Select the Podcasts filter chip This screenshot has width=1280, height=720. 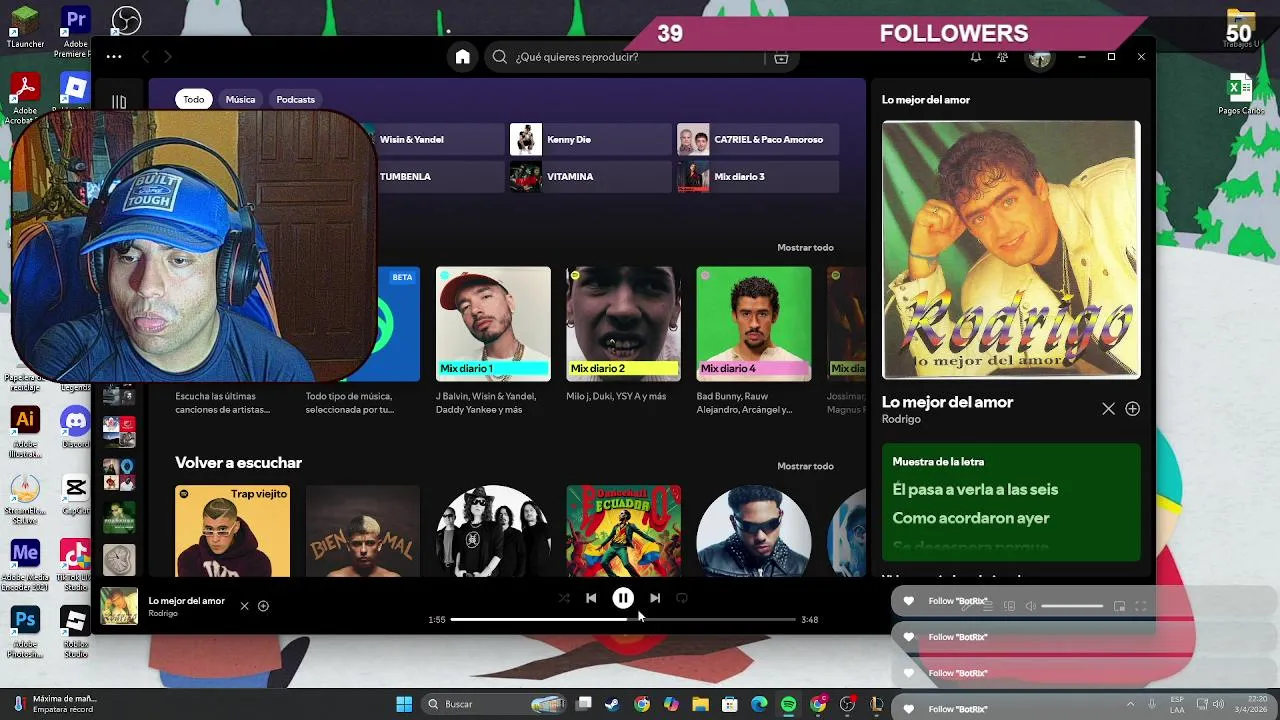click(x=295, y=99)
